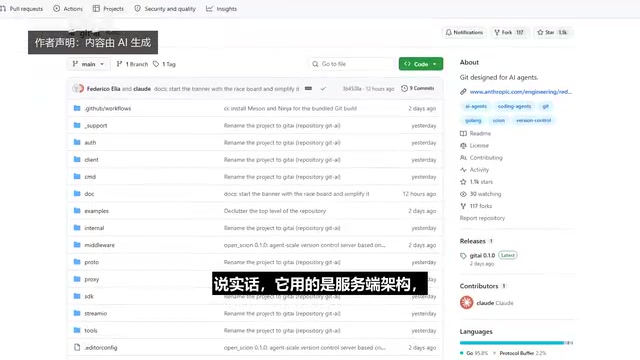The height and width of the screenshot is (360, 640).
Task: Open the Pull requests tab
Action: pos(22,9)
